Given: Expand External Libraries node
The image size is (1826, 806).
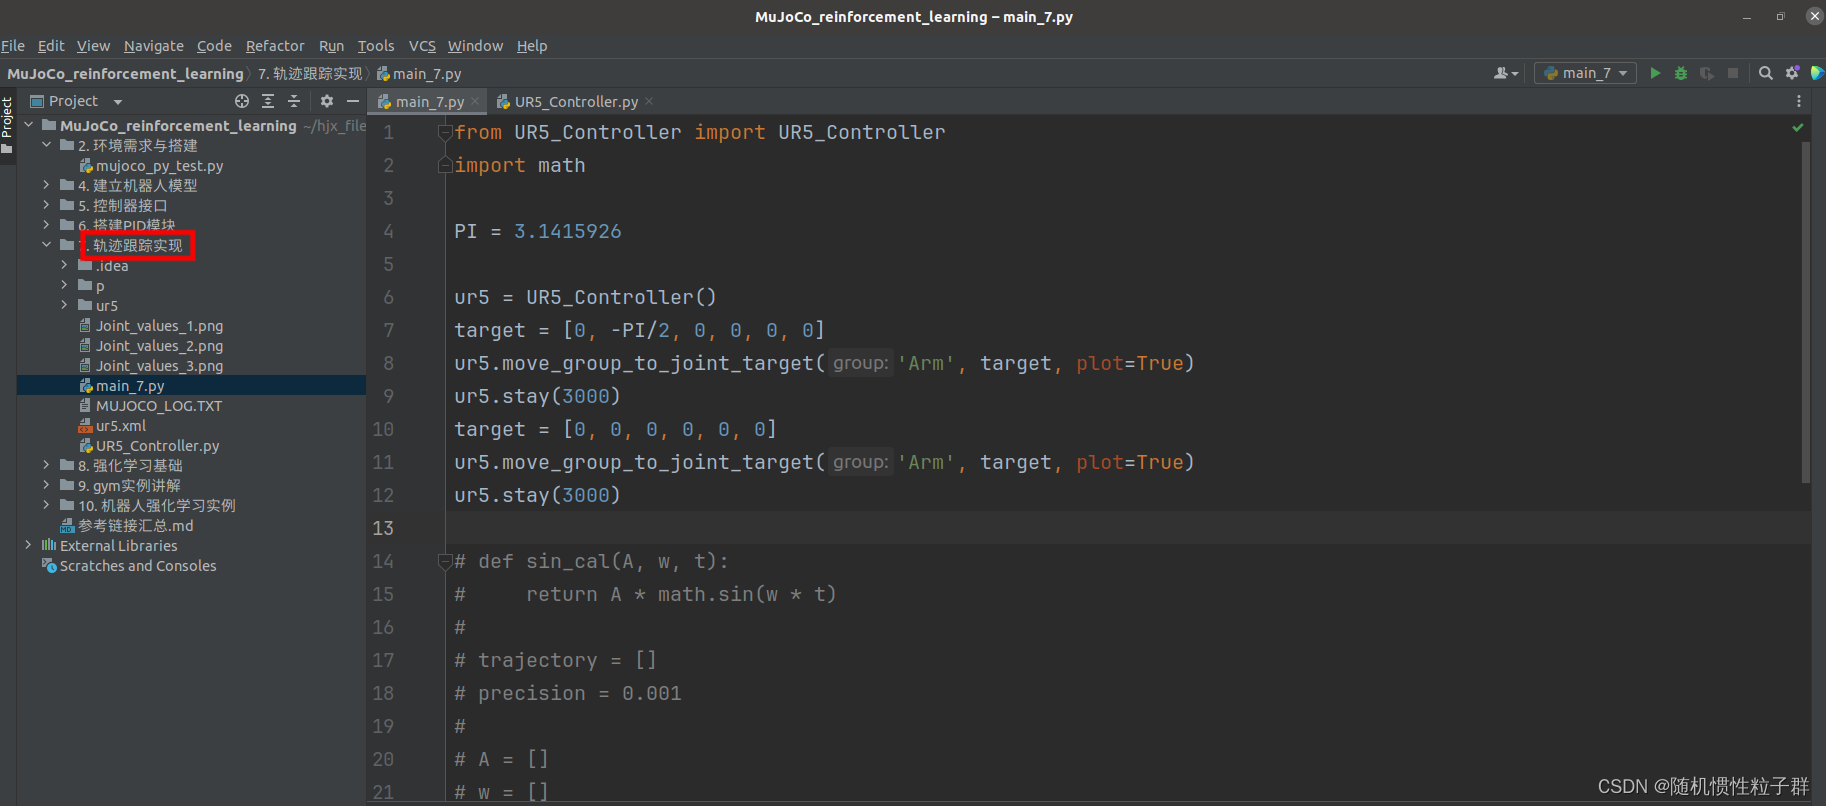Looking at the screenshot, I should (x=28, y=545).
